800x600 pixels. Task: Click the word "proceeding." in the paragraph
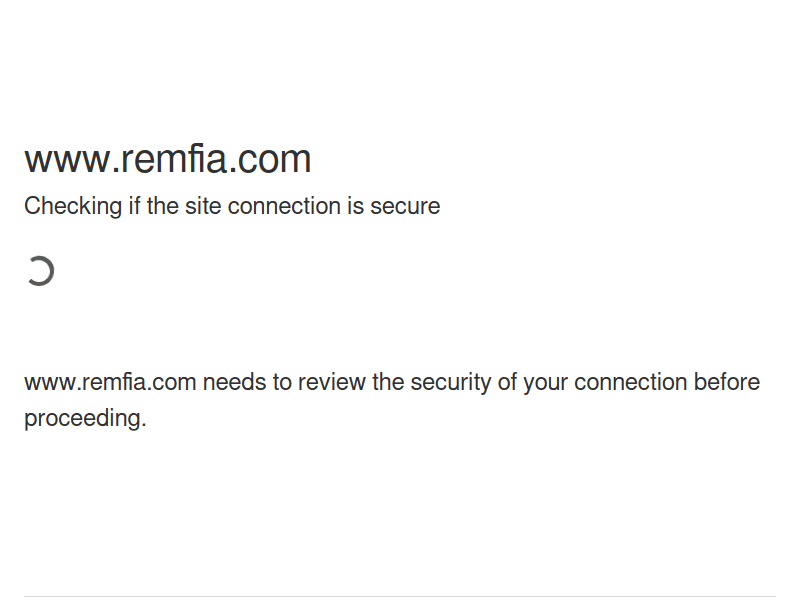point(85,418)
